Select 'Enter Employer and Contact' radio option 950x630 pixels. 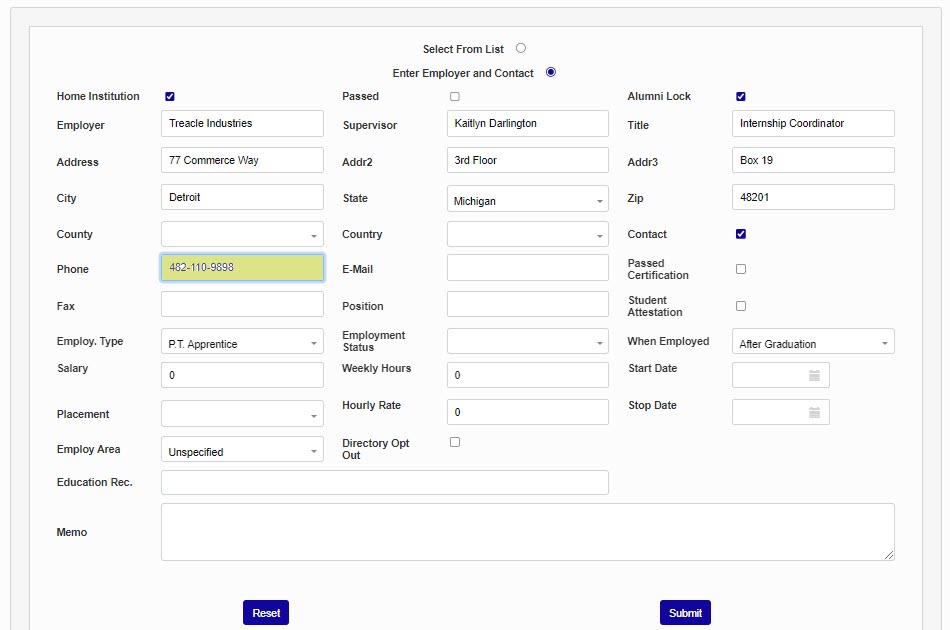click(551, 72)
